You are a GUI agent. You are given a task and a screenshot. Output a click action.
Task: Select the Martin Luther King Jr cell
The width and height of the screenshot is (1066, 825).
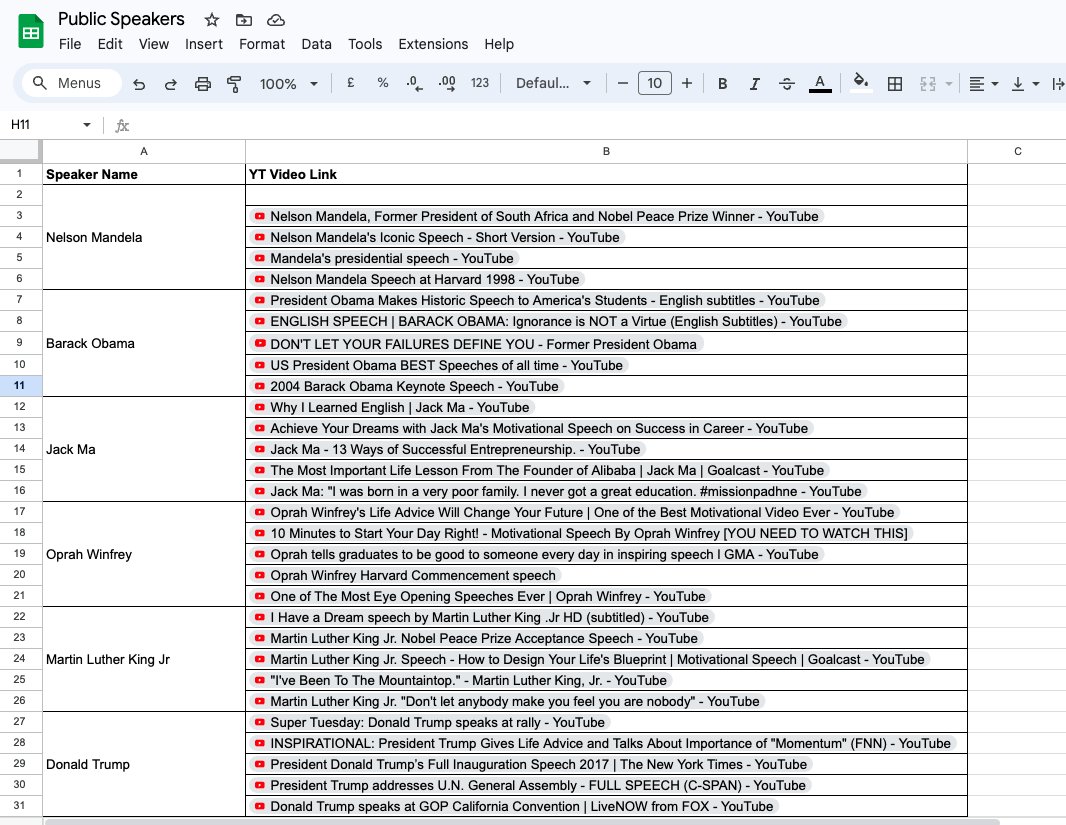(144, 659)
